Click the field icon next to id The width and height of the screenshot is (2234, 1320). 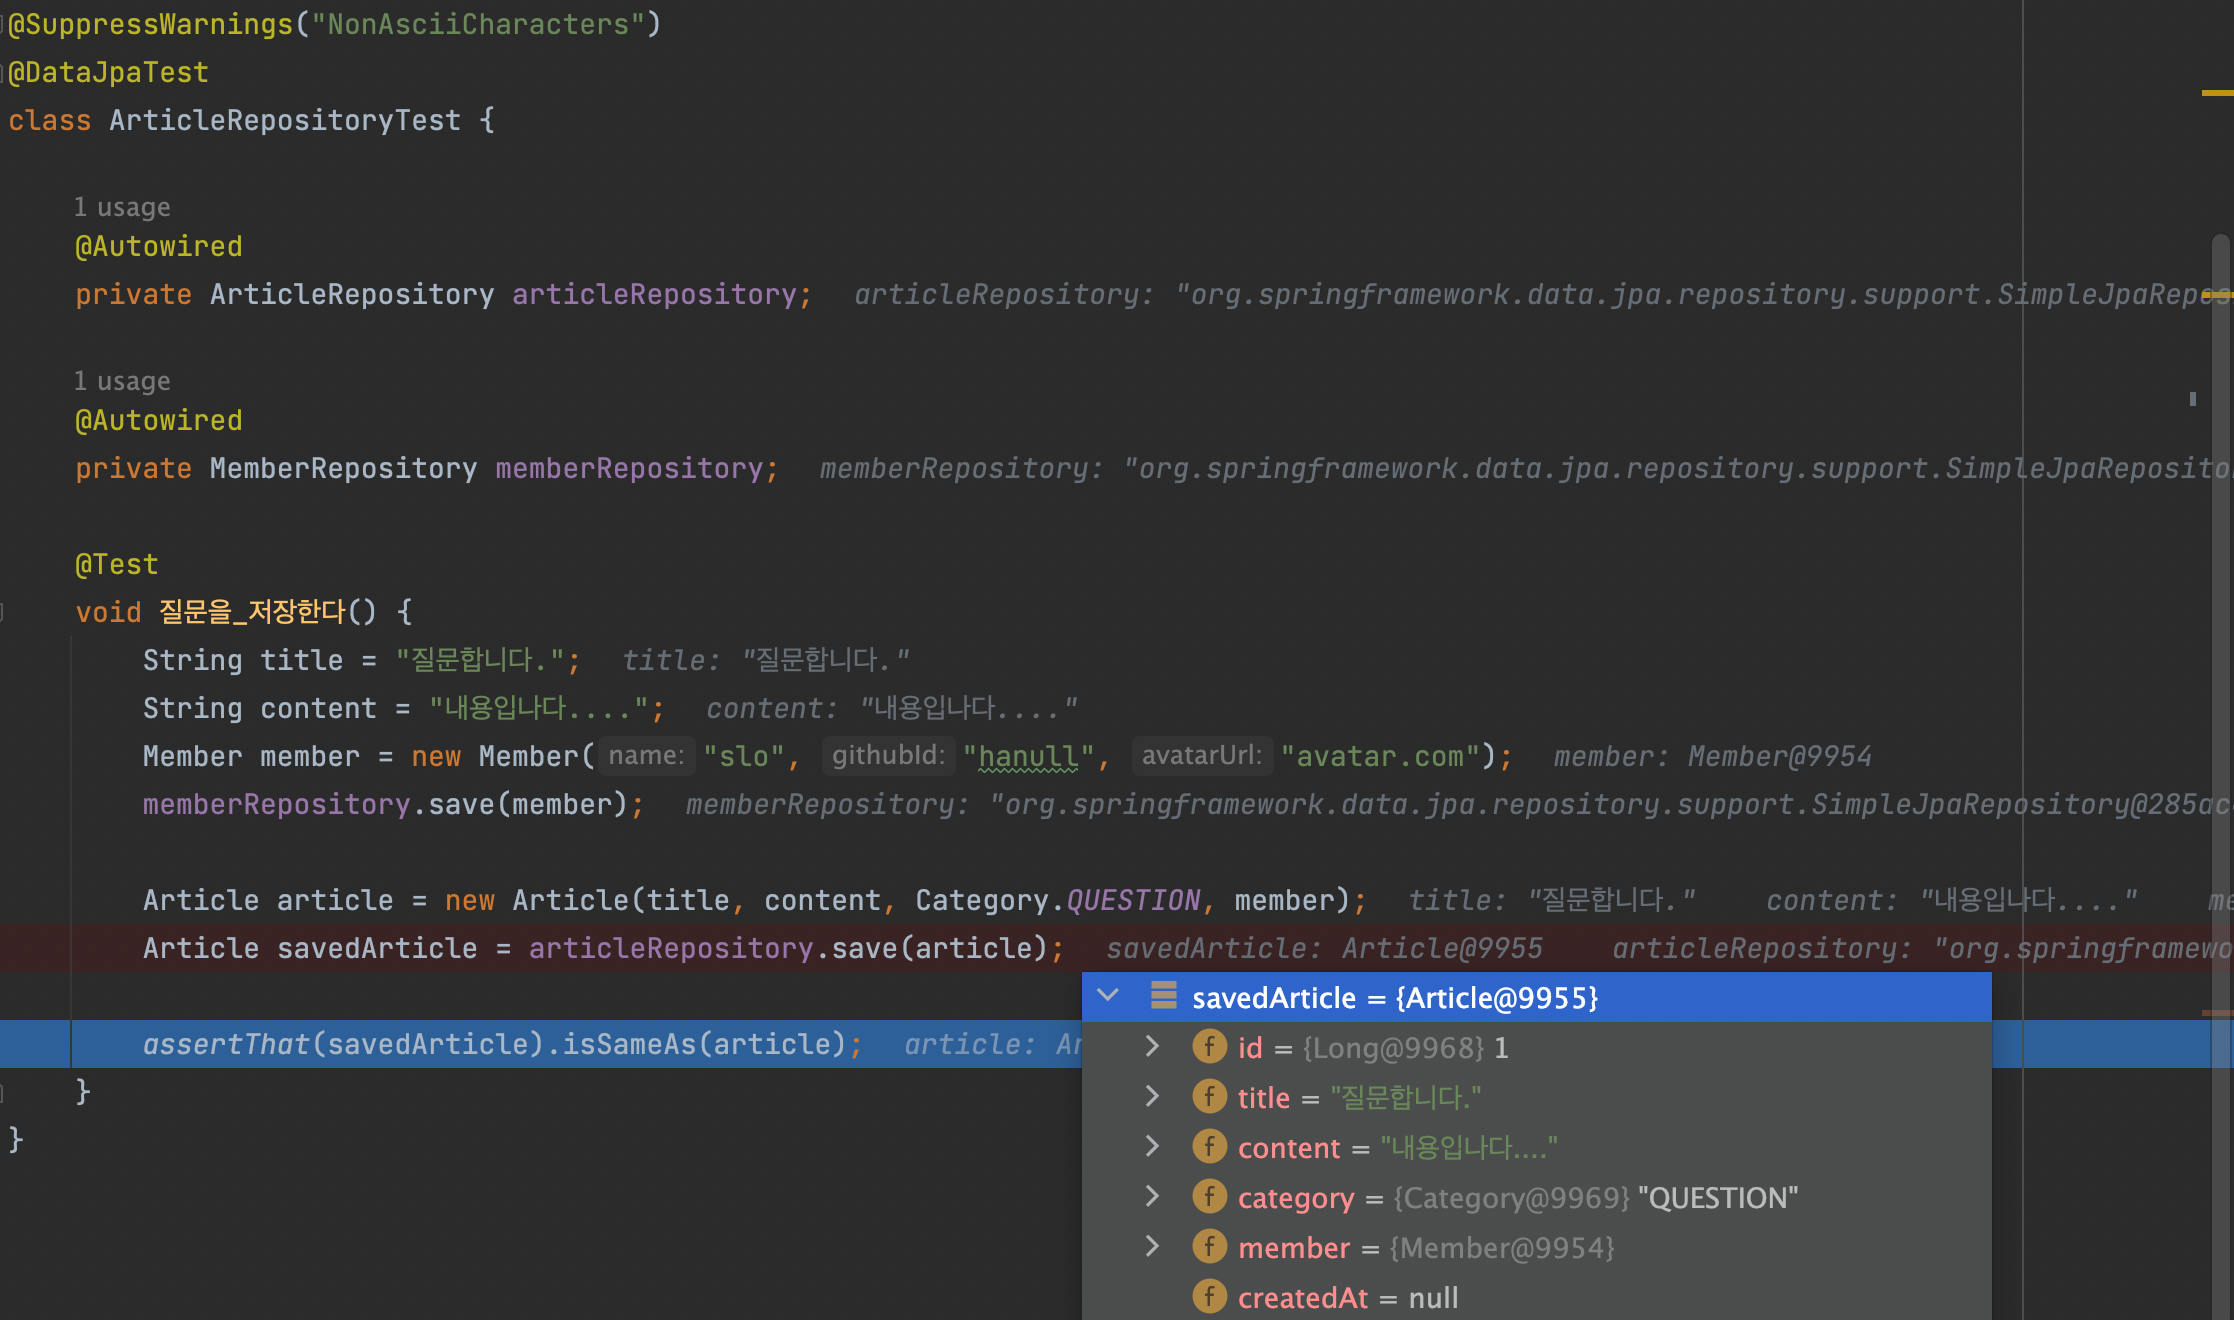(x=1209, y=1047)
